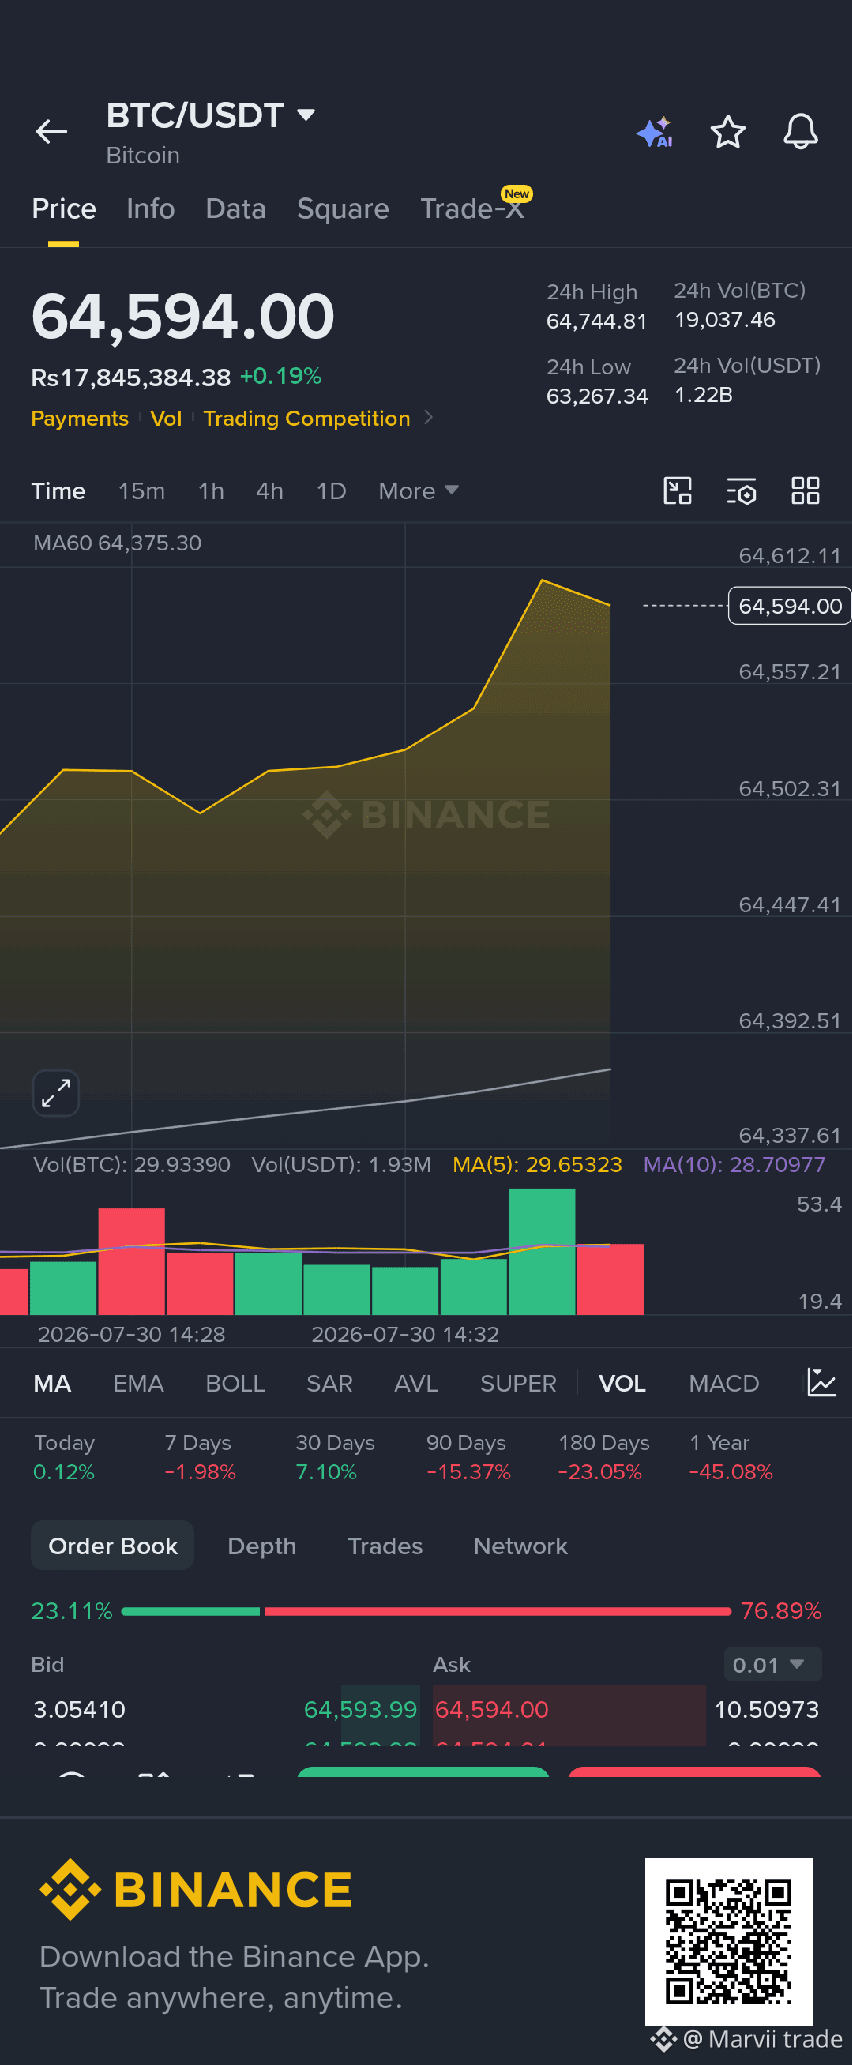Open the Trade-X tab

[473, 207]
